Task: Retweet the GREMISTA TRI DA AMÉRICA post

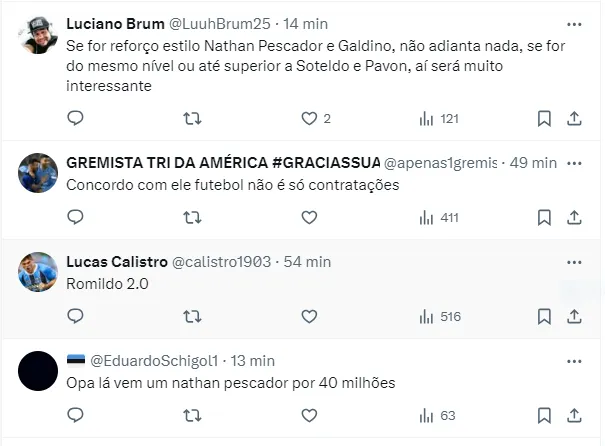Action: [192, 218]
